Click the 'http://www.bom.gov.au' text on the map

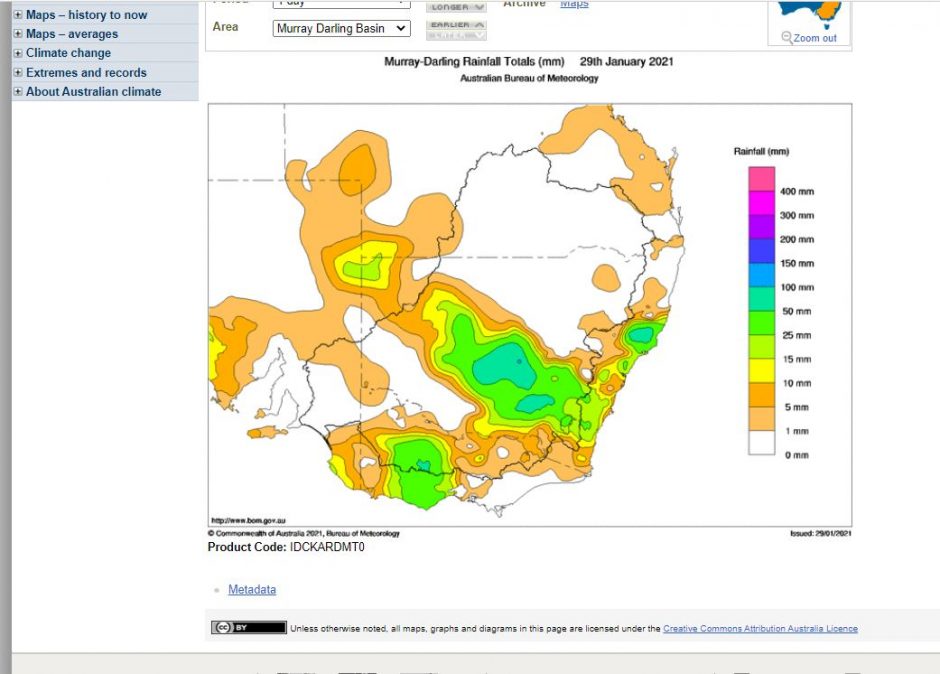(x=248, y=520)
